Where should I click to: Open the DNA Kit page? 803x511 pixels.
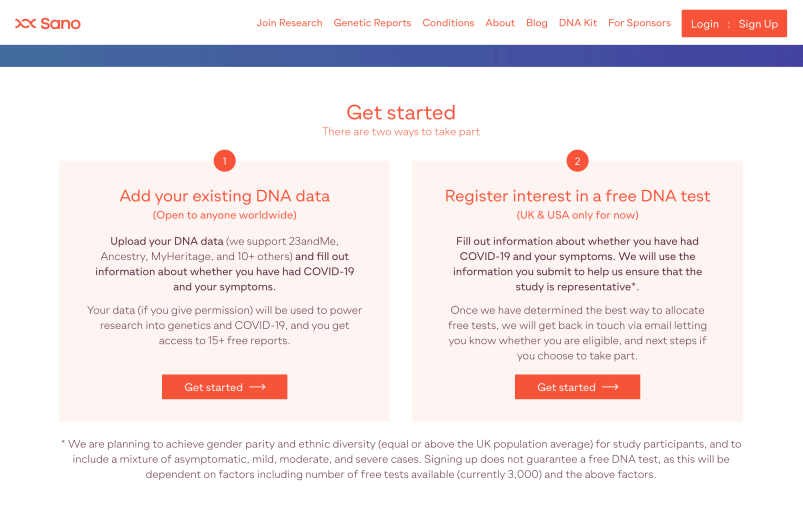click(578, 23)
